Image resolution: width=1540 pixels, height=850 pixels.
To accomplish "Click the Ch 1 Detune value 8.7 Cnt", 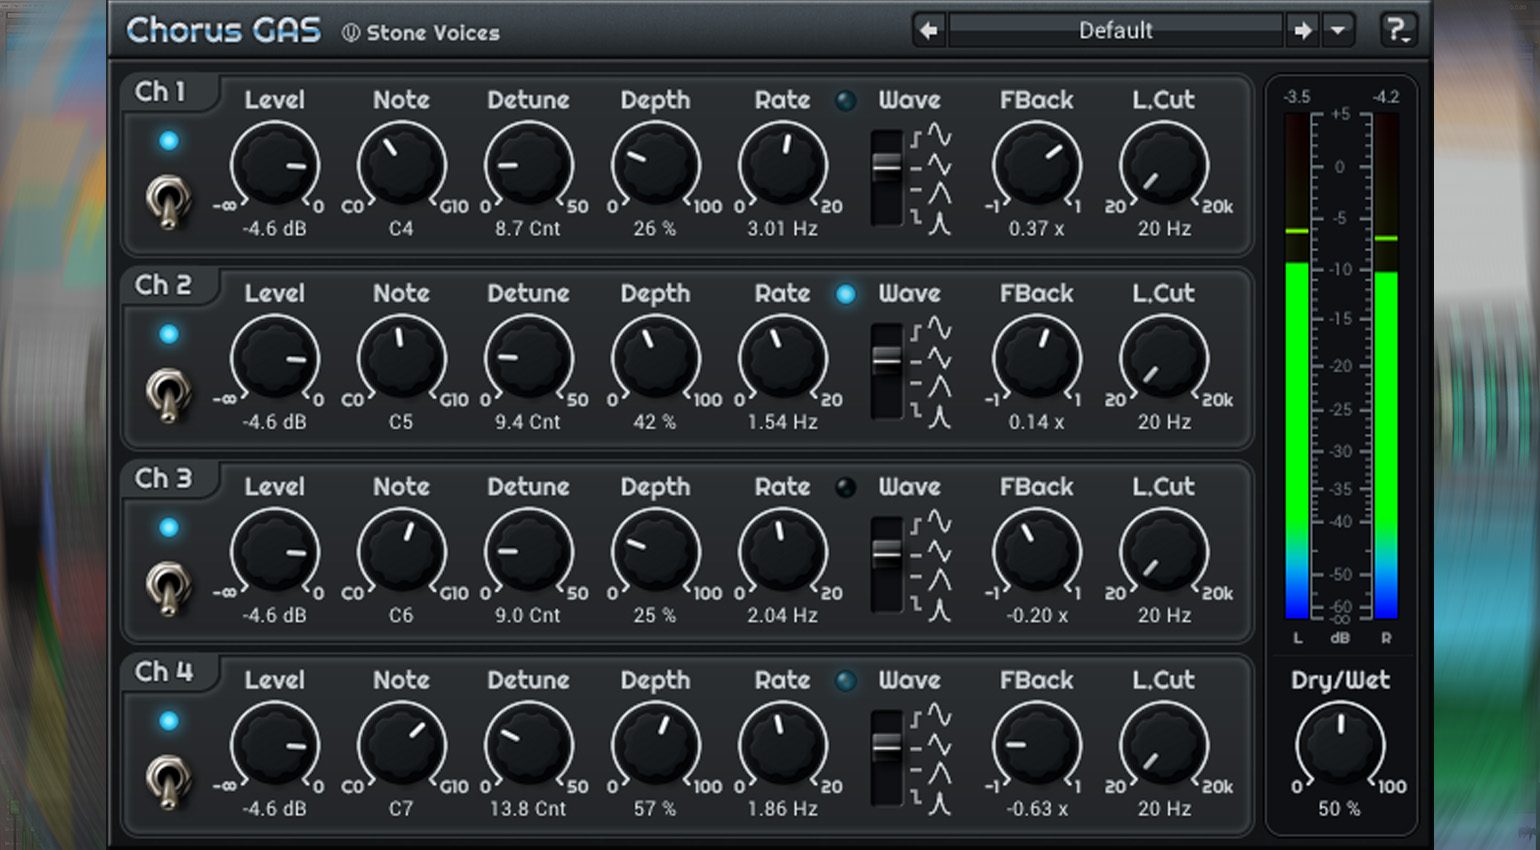I will 527,229.
